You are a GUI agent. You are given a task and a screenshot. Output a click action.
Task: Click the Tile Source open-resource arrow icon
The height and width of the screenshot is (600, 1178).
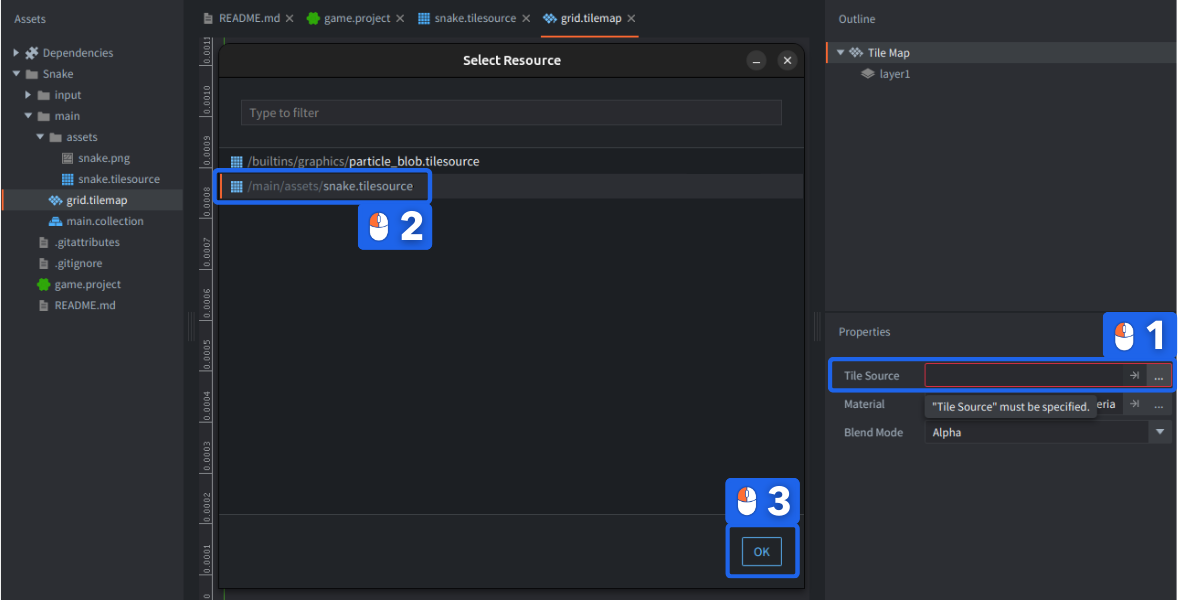pos(1134,376)
